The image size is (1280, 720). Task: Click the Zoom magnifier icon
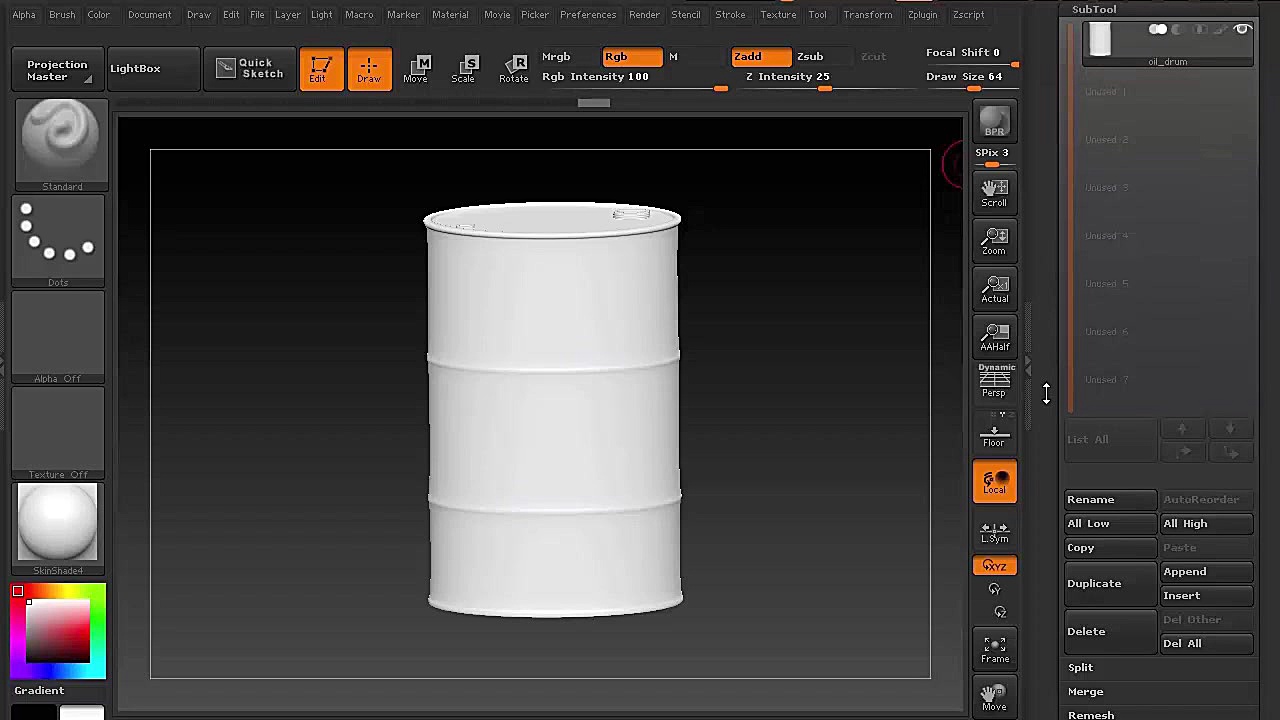pos(994,240)
